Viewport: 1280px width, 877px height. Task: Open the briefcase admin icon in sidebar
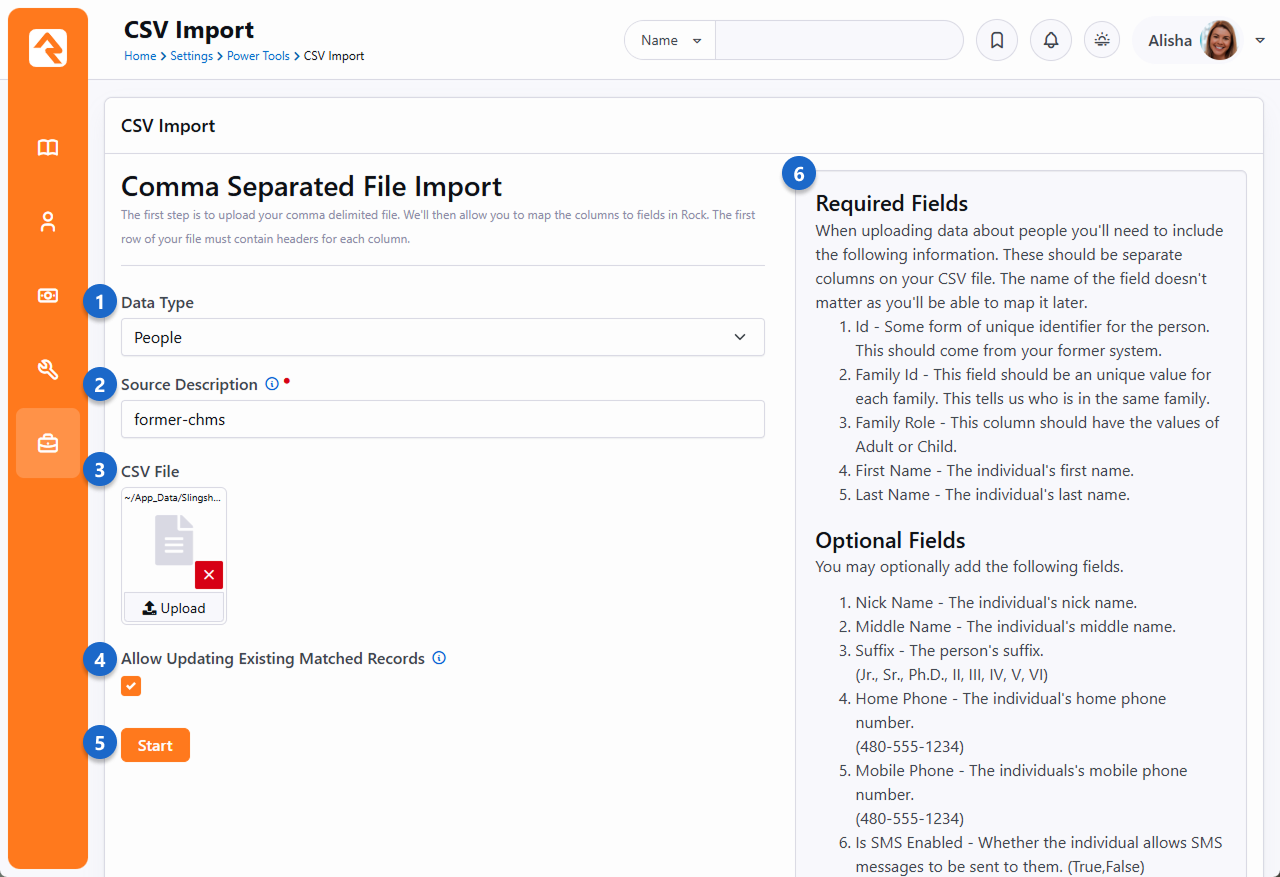[x=48, y=443]
